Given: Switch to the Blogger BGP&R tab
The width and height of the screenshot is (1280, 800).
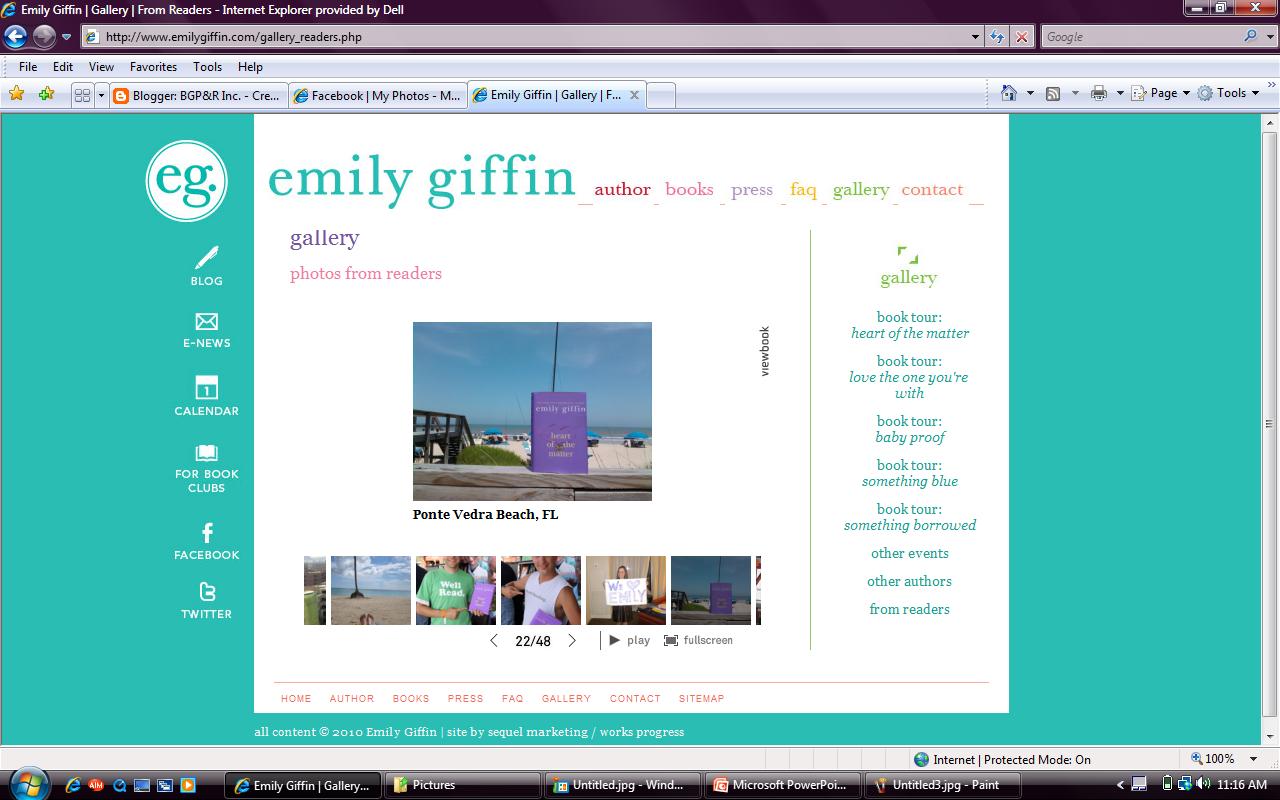Looking at the screenshot, I should pyautogui.click(x=197, y=95).
